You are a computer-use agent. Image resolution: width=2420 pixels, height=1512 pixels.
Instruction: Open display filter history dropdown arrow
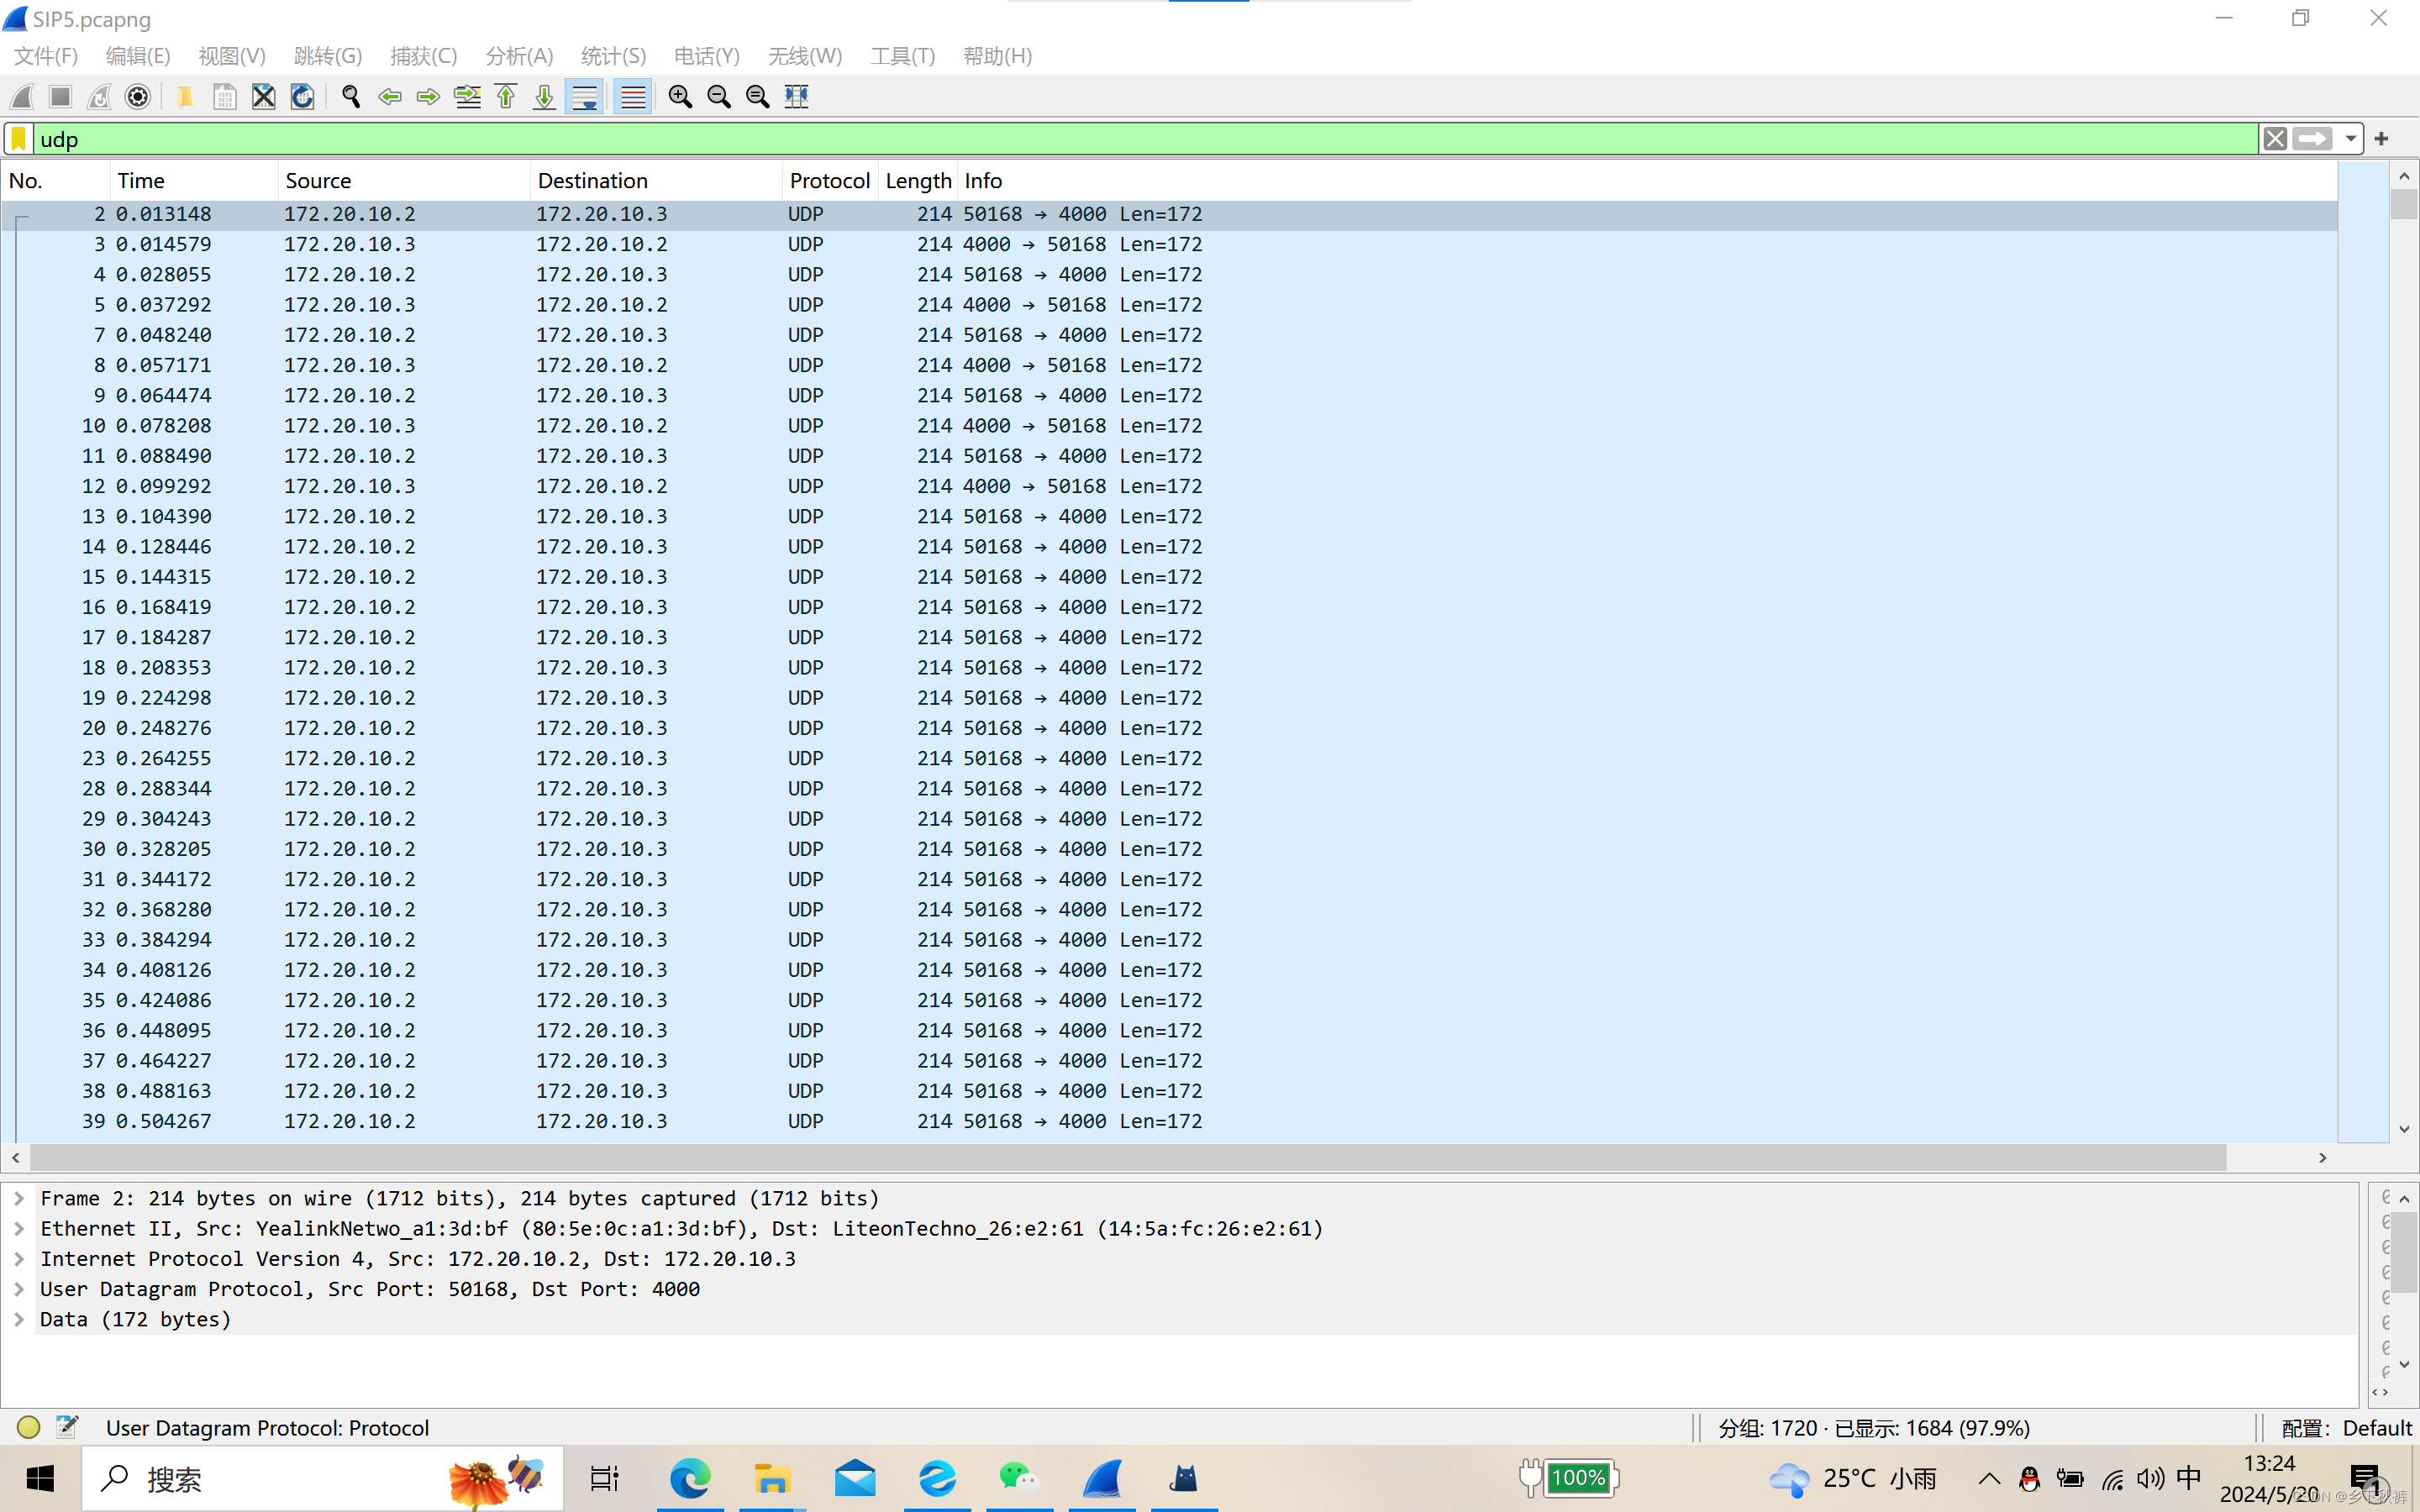tap(2350, 139)
